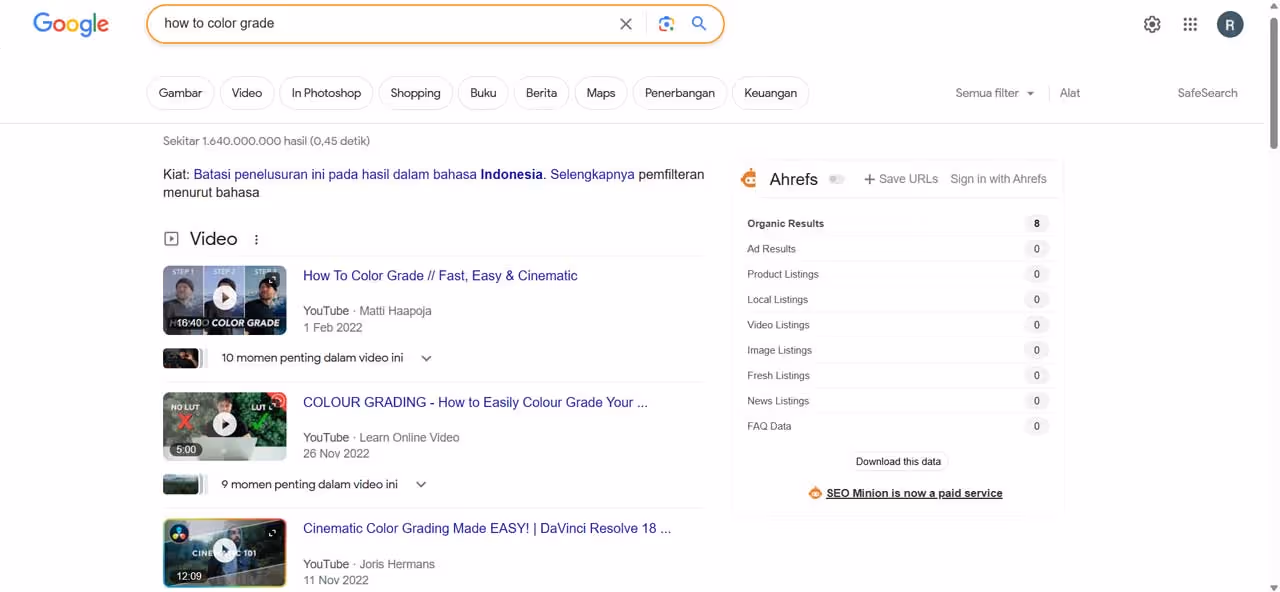Click the plus icon beside Save URLs
The height and width of the screenshot is (592, 1280).
tap(869, 179)
